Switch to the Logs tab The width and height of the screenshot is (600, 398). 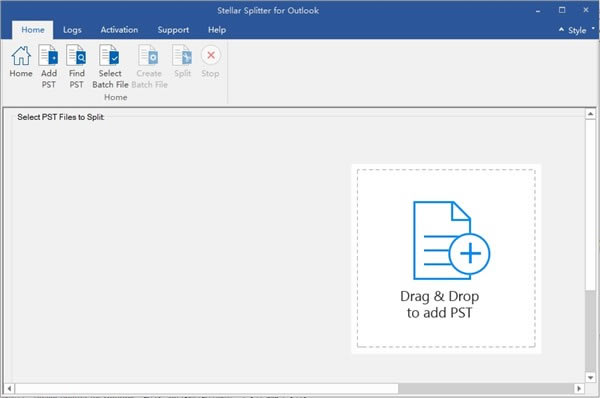click(x=72, y=30)
